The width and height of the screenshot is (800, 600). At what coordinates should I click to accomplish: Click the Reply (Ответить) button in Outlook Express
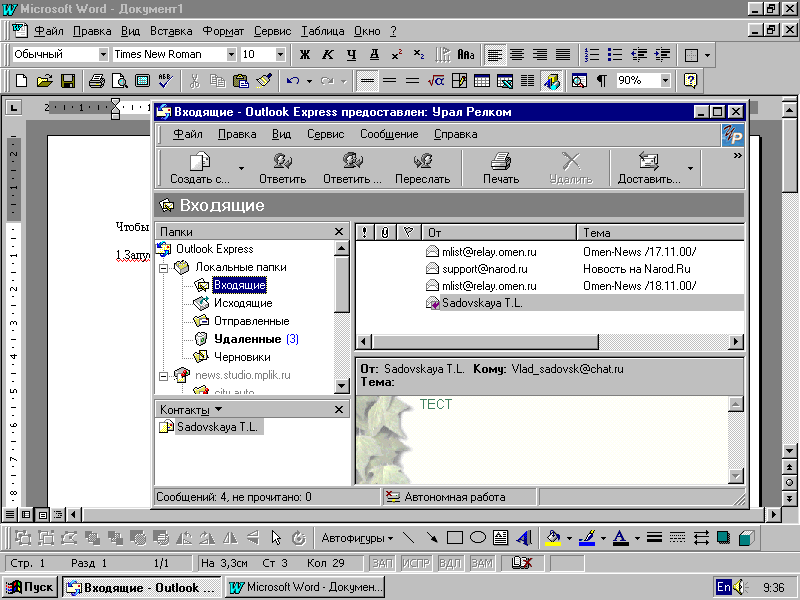point(282,168)
